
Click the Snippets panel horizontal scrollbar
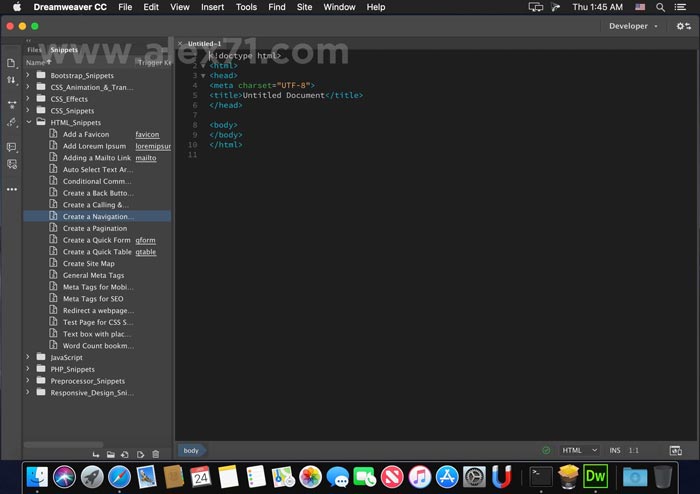click(63, 444)
